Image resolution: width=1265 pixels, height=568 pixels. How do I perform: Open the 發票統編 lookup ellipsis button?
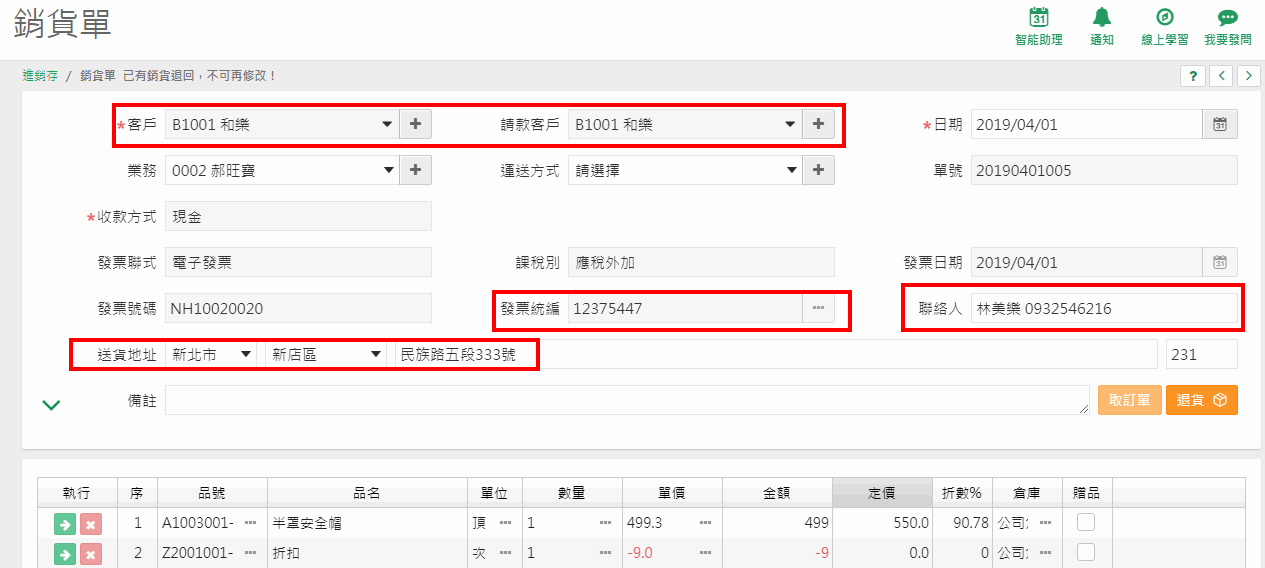pos(818,309)
